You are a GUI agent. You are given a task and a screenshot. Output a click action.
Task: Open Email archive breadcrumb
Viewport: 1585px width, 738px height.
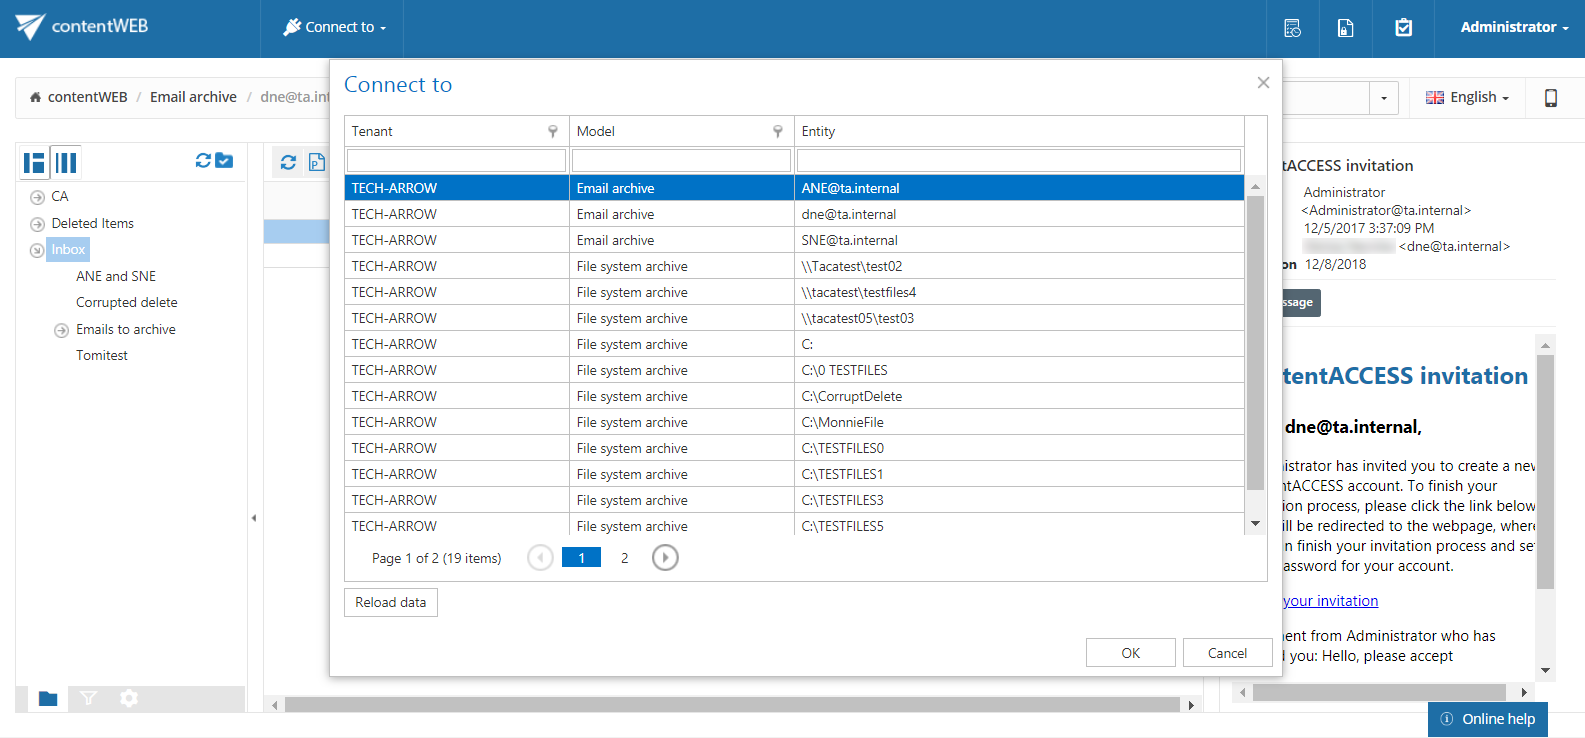click(193, 97)
